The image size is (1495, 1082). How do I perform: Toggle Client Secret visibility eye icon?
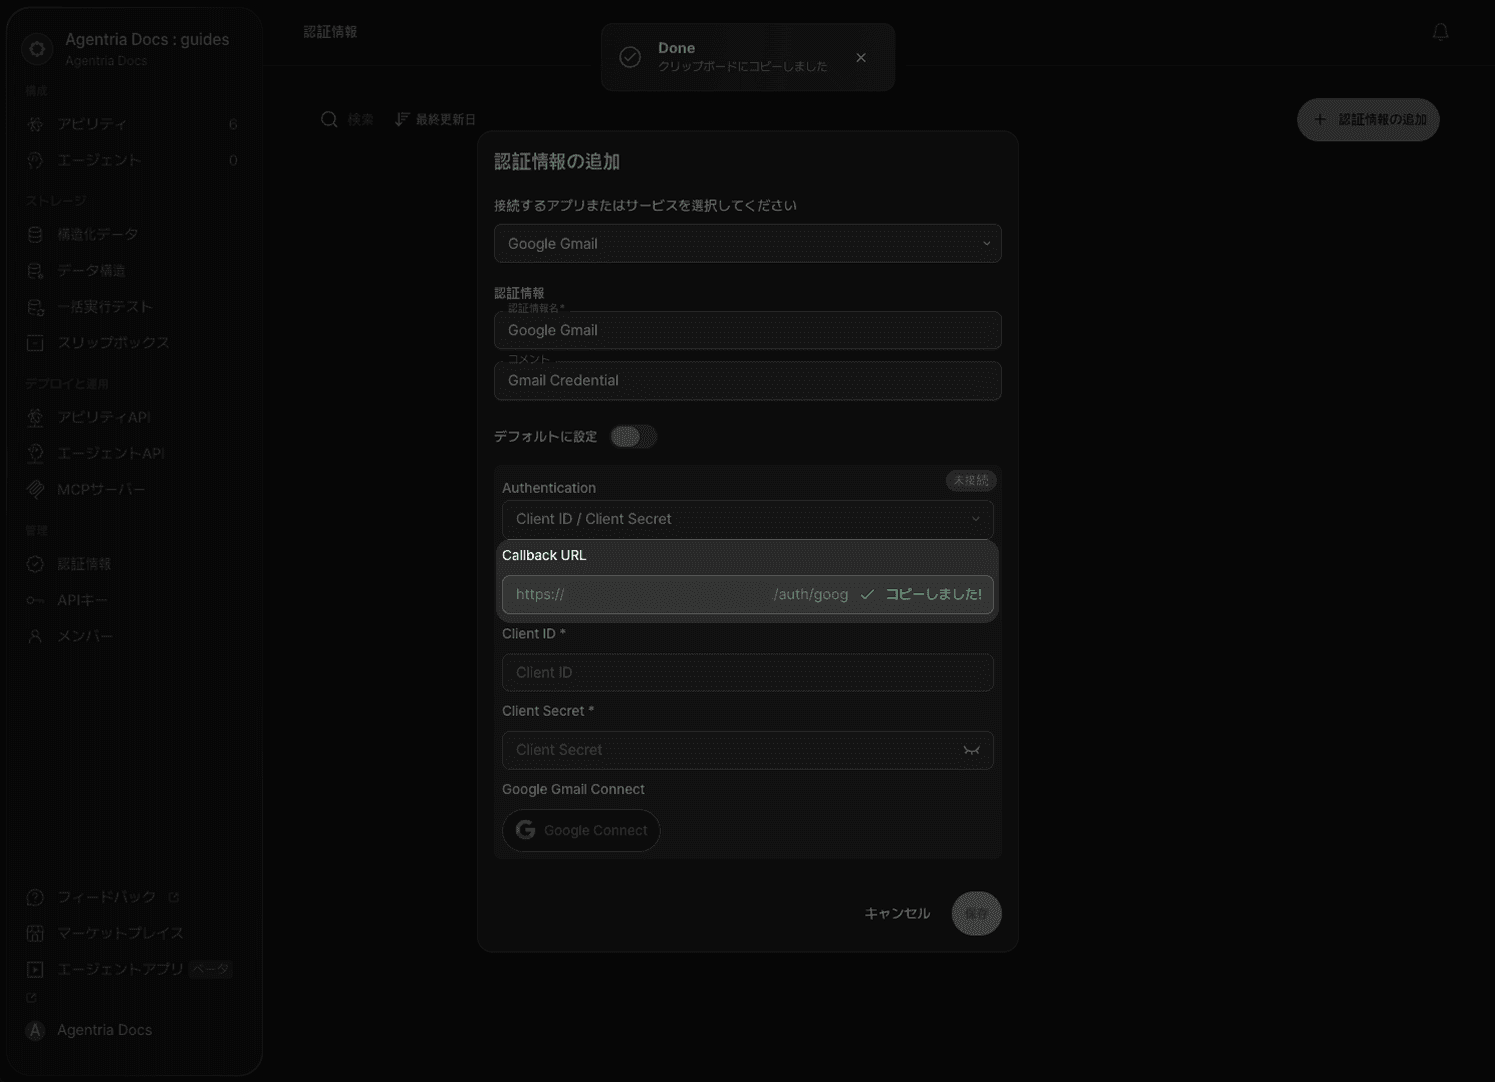click(971, 750)
